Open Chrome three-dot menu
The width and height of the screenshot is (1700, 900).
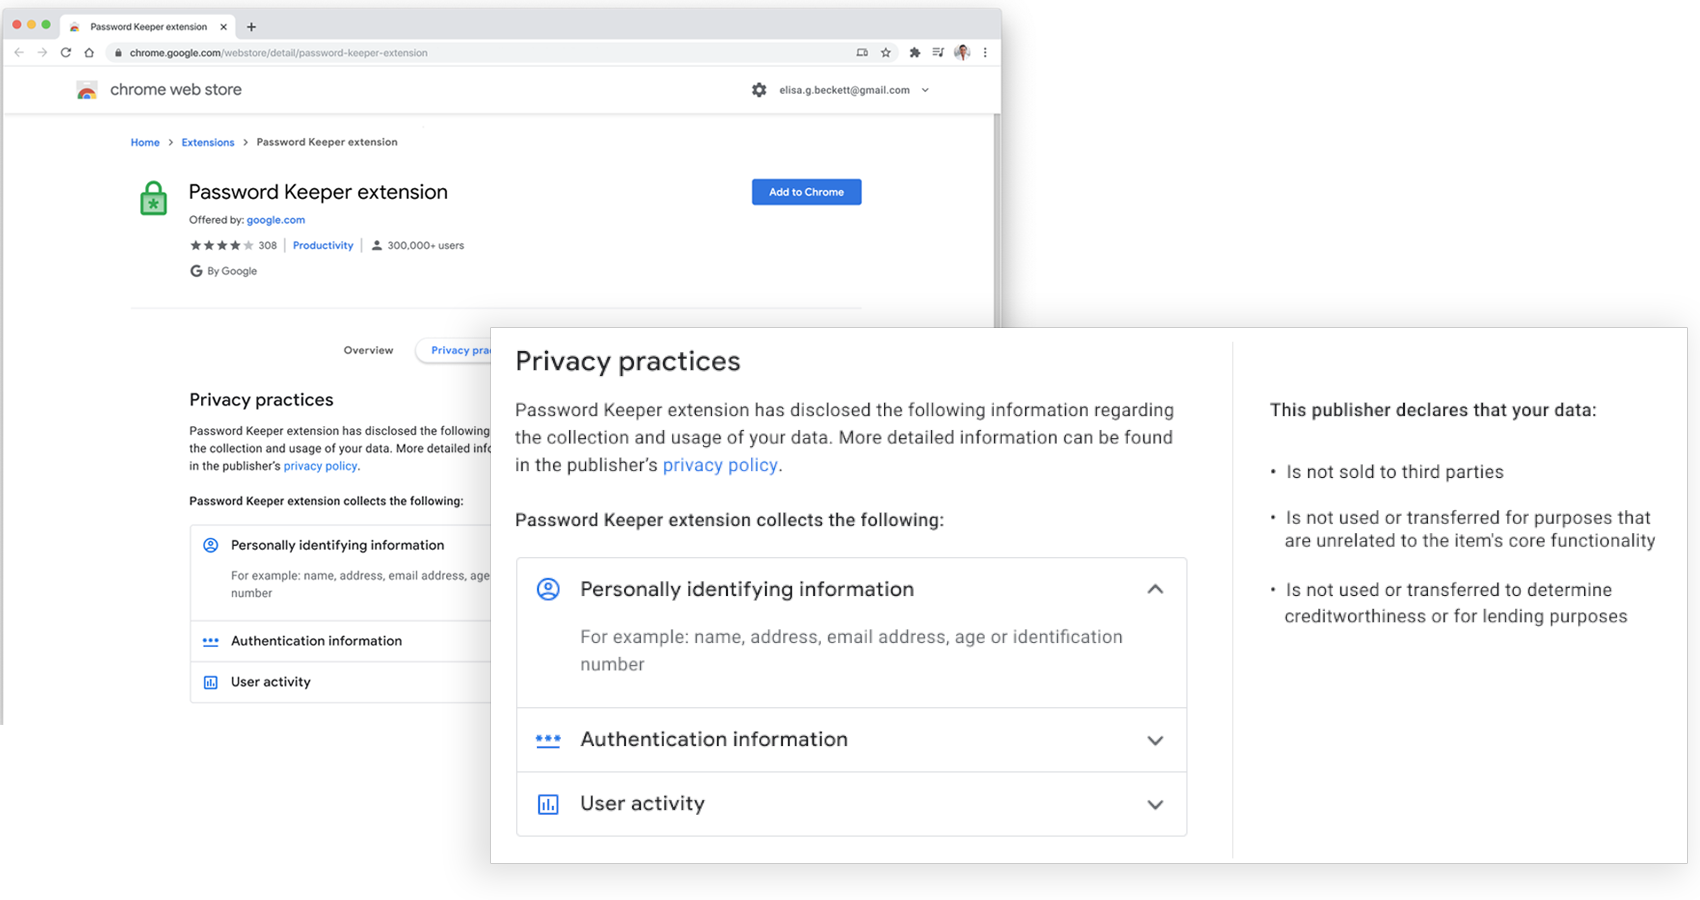(985, 53)
